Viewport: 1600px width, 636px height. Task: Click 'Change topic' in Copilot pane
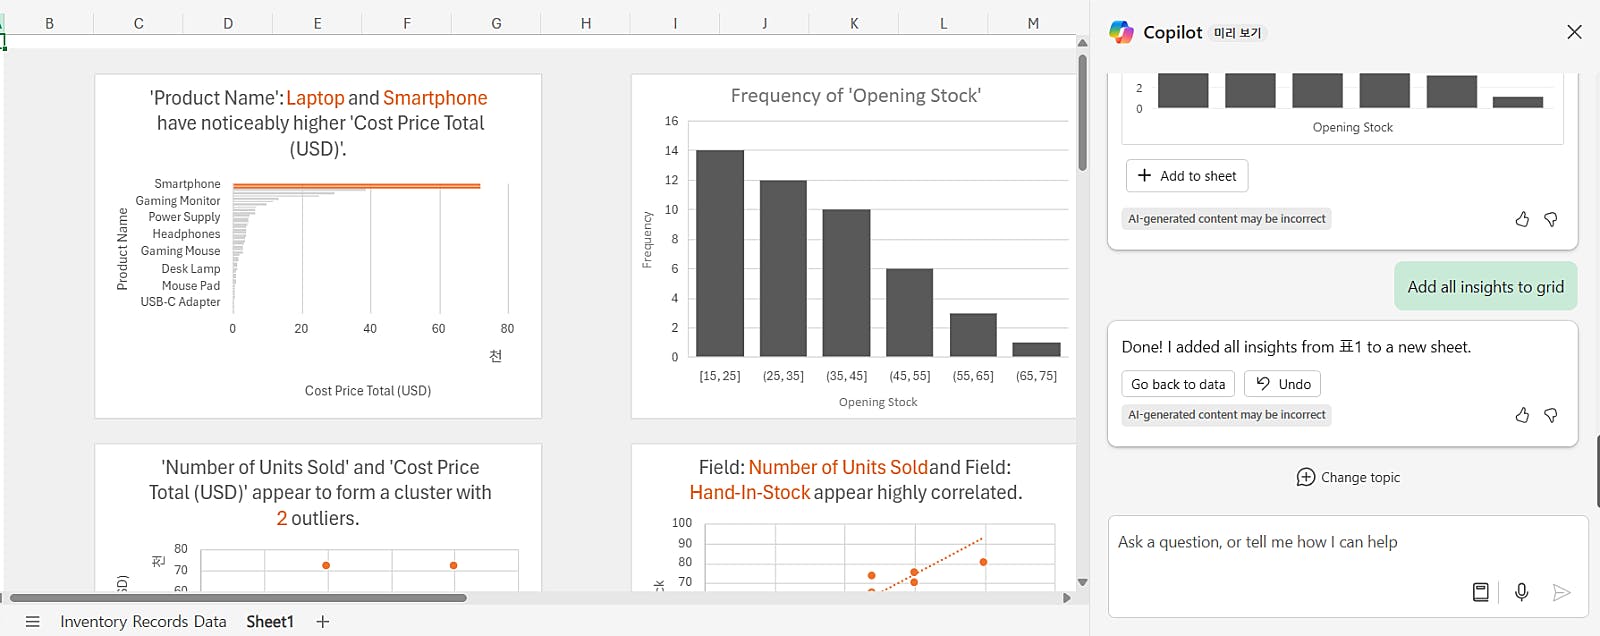coord(1348,477)
